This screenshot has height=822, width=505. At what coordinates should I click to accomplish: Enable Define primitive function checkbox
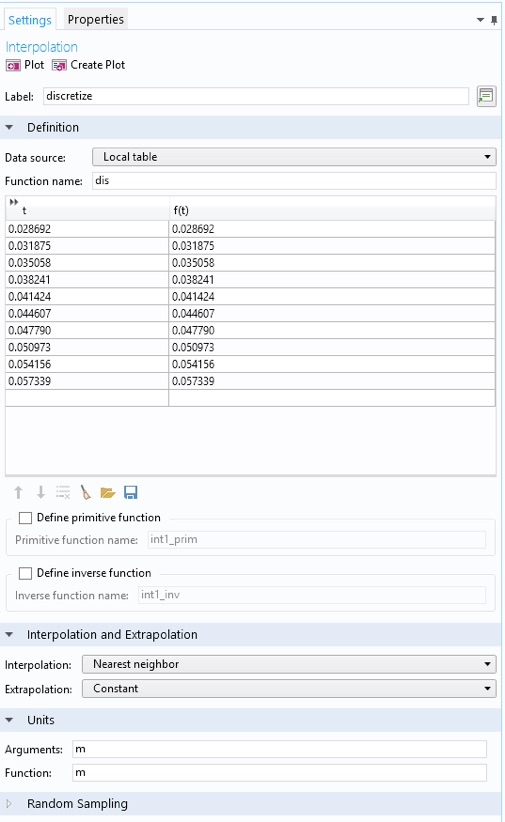point(25,518)
